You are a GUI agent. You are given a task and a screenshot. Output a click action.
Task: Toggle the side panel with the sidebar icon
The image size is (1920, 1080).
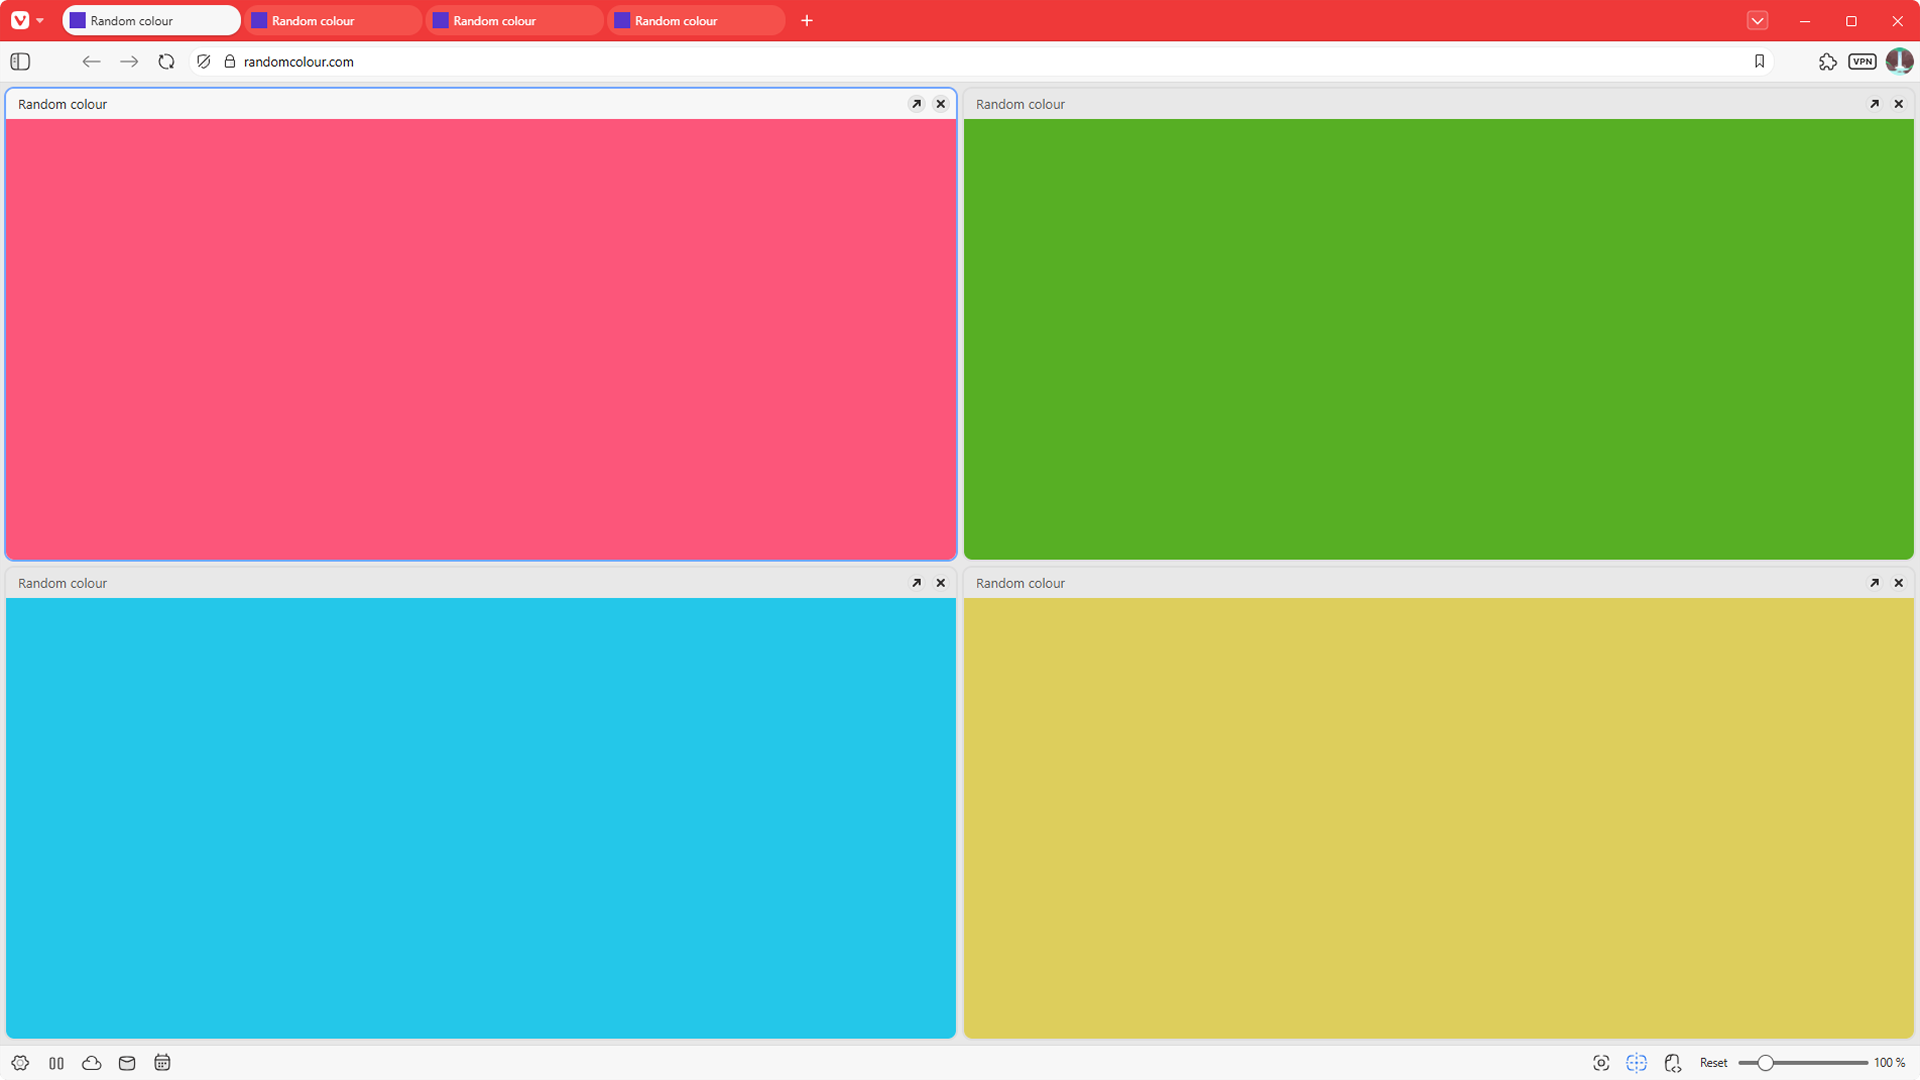point(19,61)
